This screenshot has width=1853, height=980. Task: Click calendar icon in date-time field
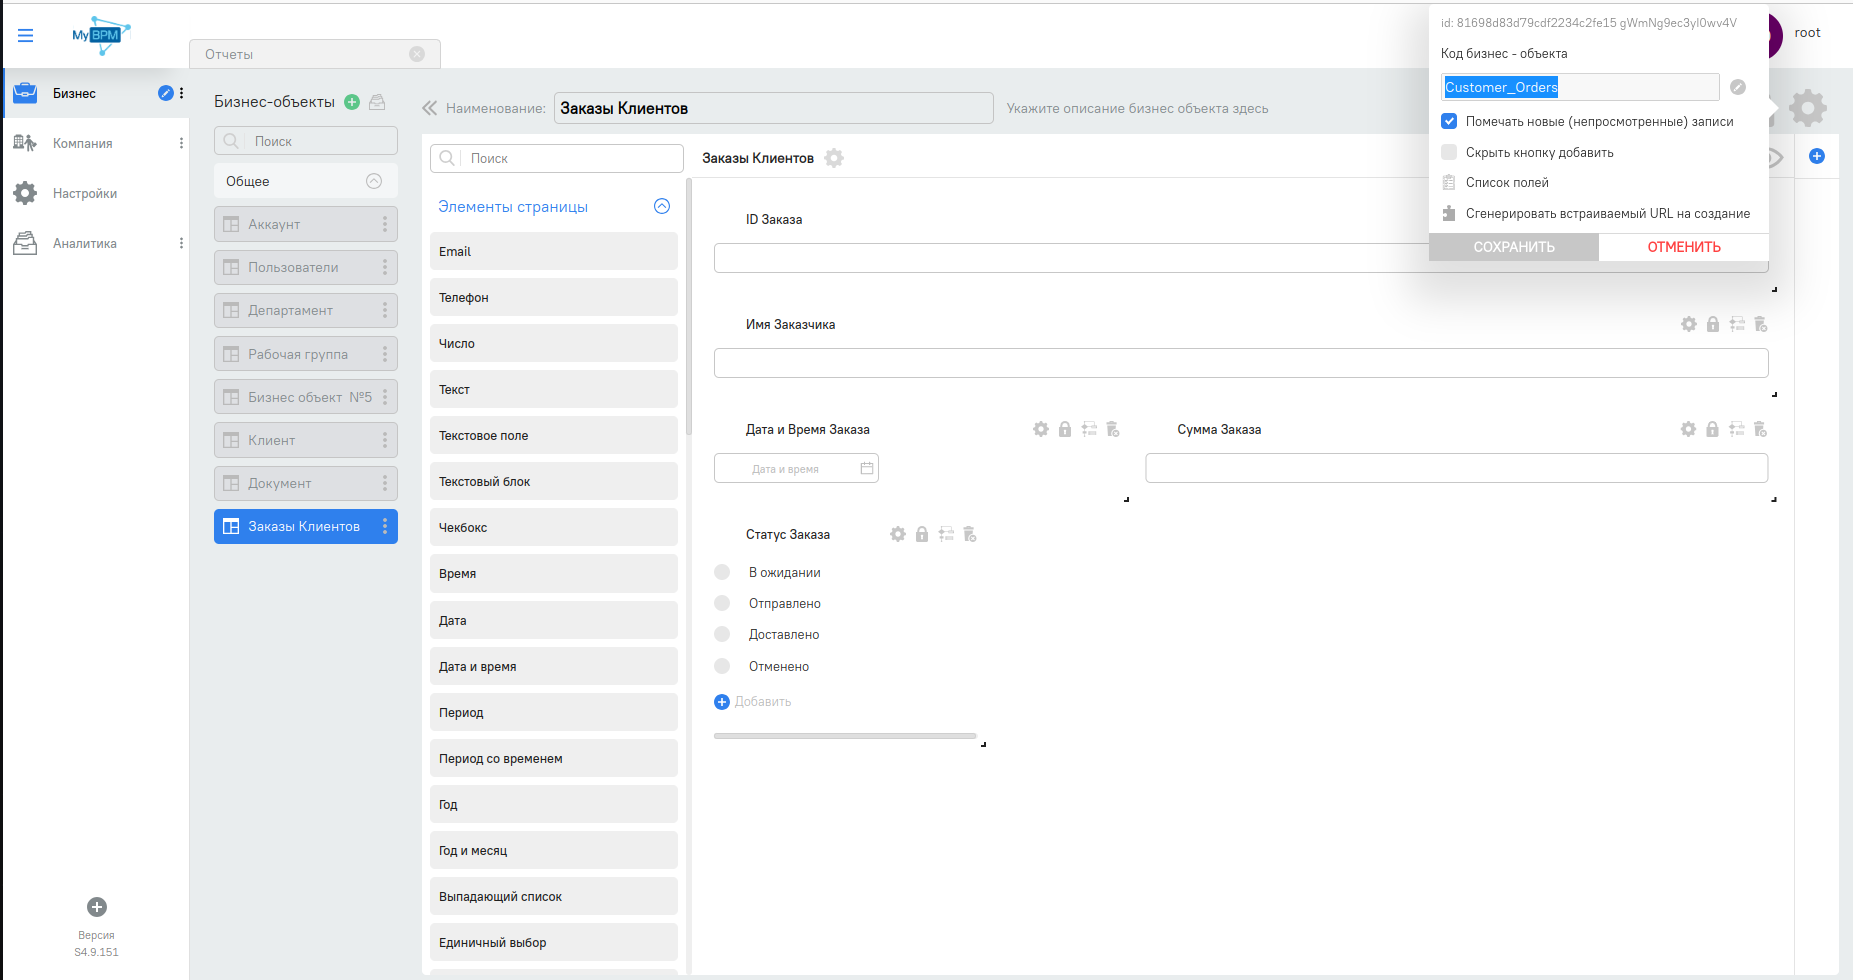867,468
